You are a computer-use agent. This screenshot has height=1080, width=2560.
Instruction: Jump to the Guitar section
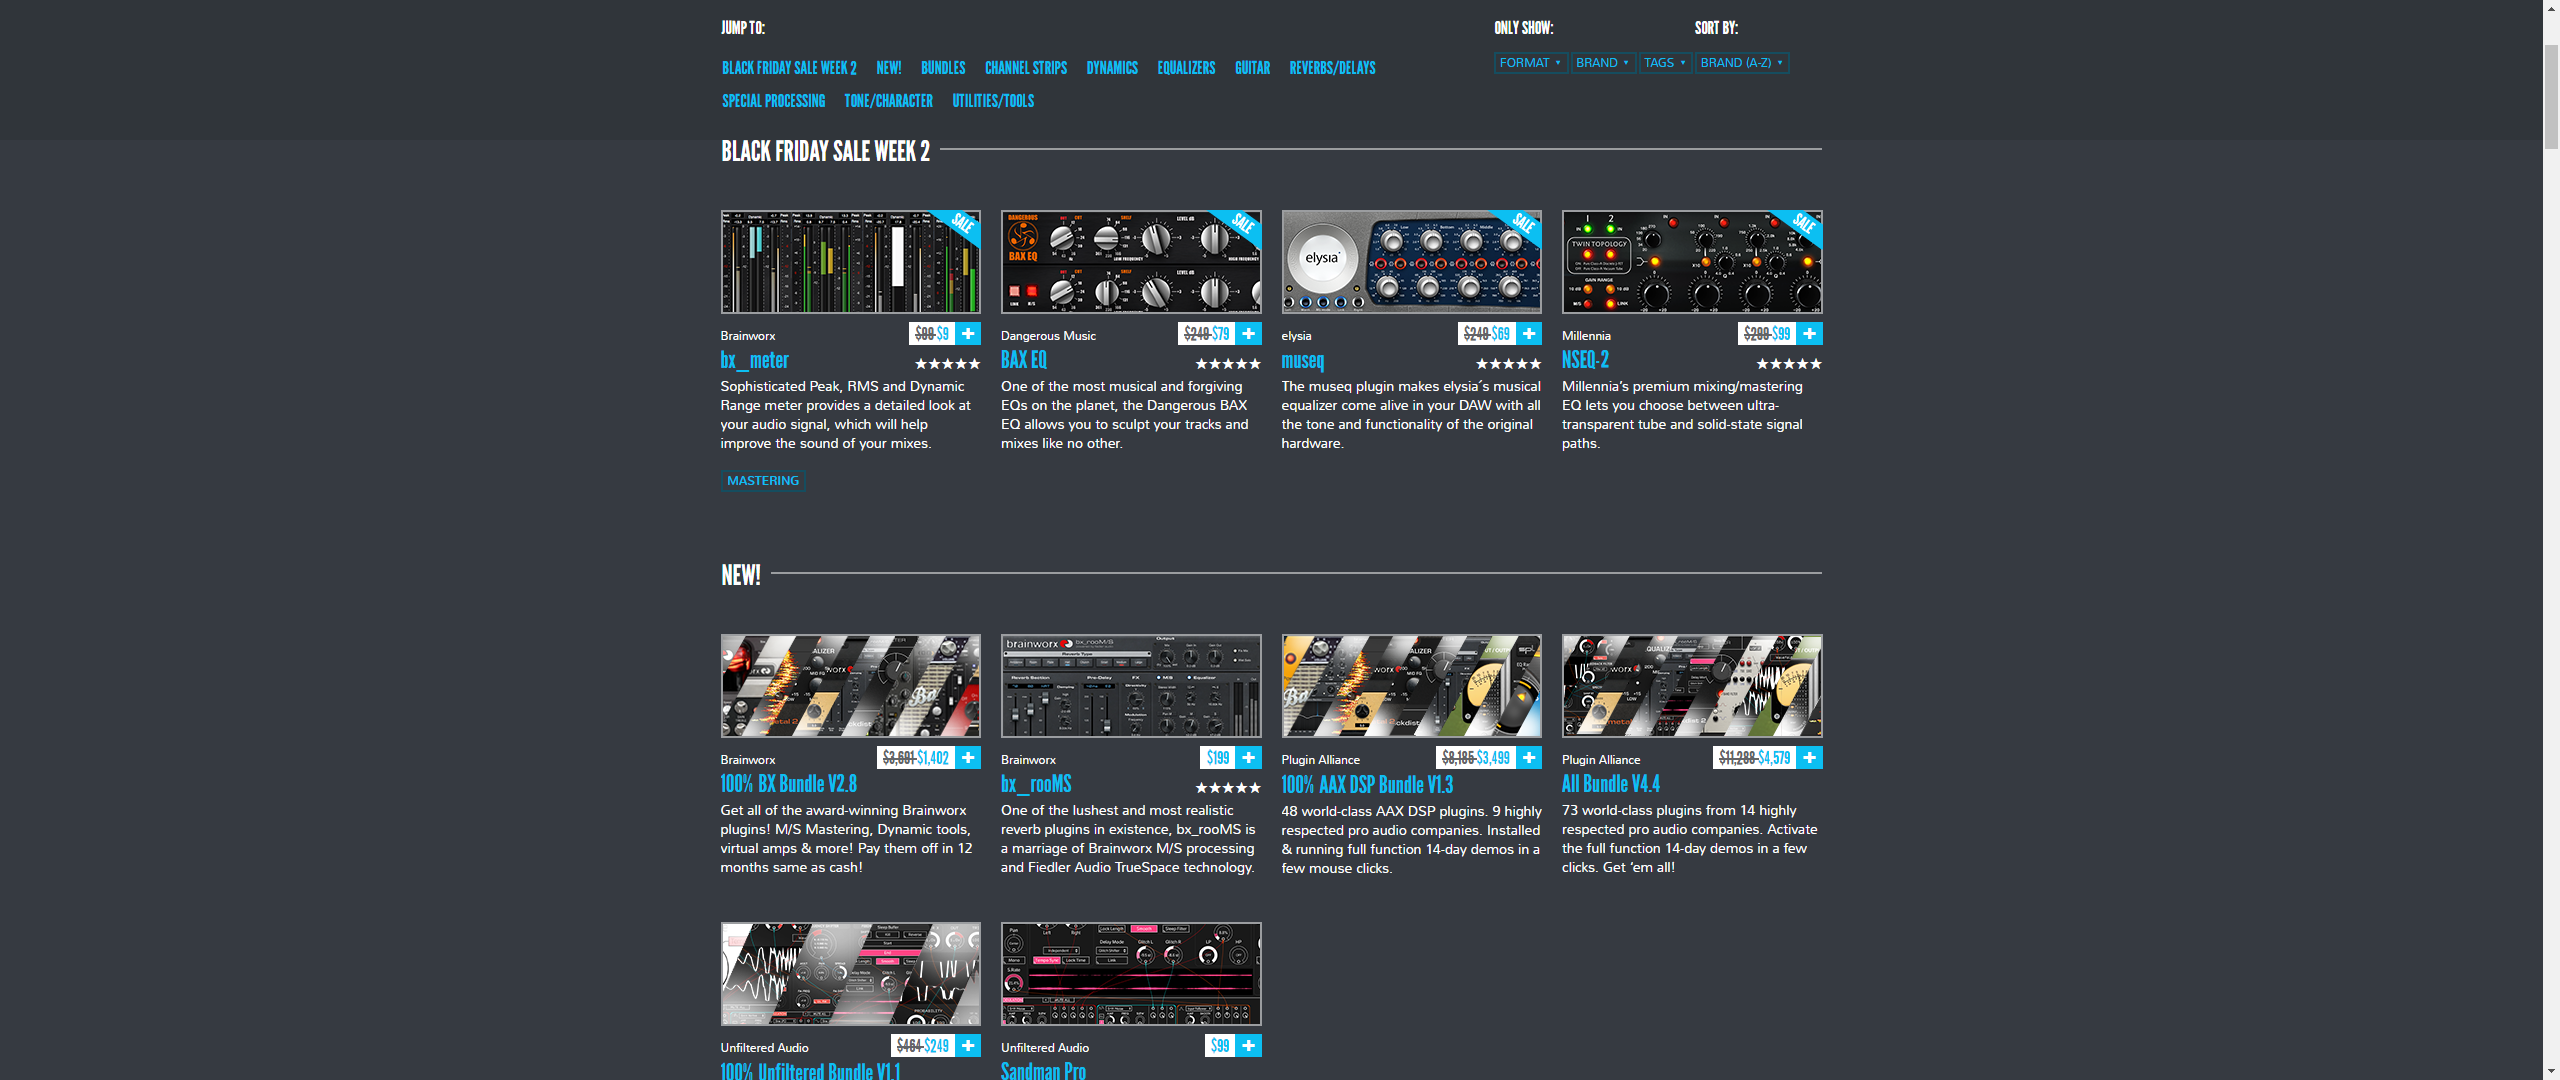click(1252, 68)
